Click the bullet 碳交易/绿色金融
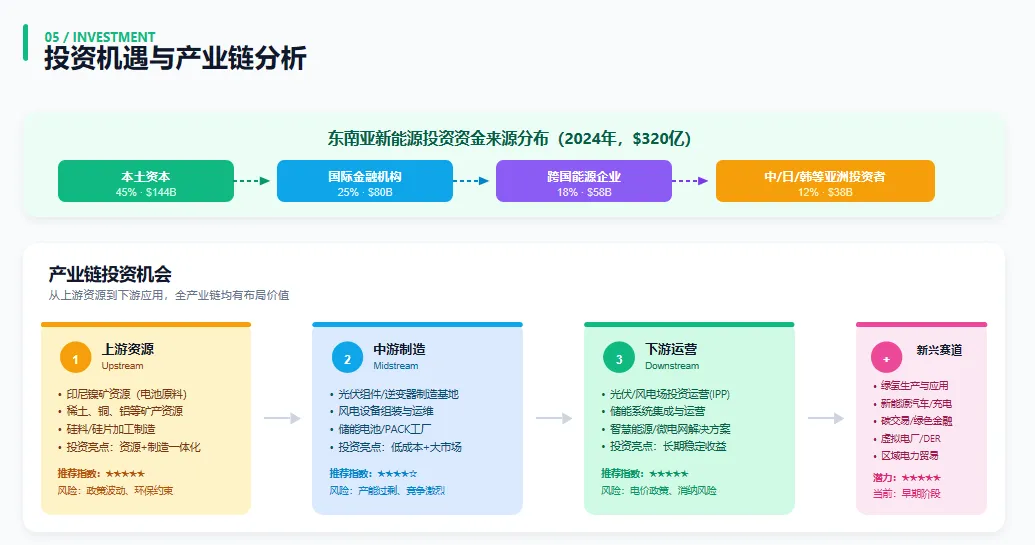The height and width of the screenshot is (545, 1035). click(916, 420)
